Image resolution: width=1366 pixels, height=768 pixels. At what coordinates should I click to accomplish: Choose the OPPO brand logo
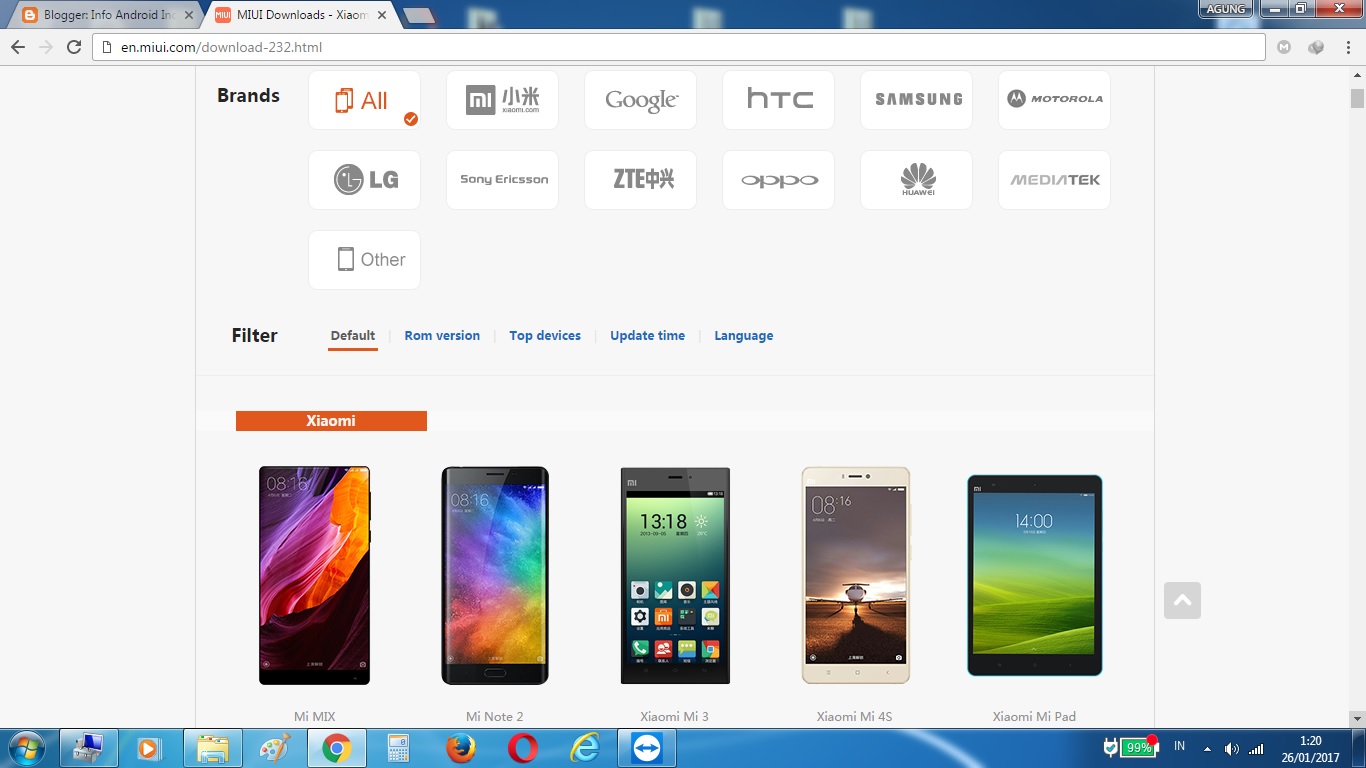coord(778,180)
